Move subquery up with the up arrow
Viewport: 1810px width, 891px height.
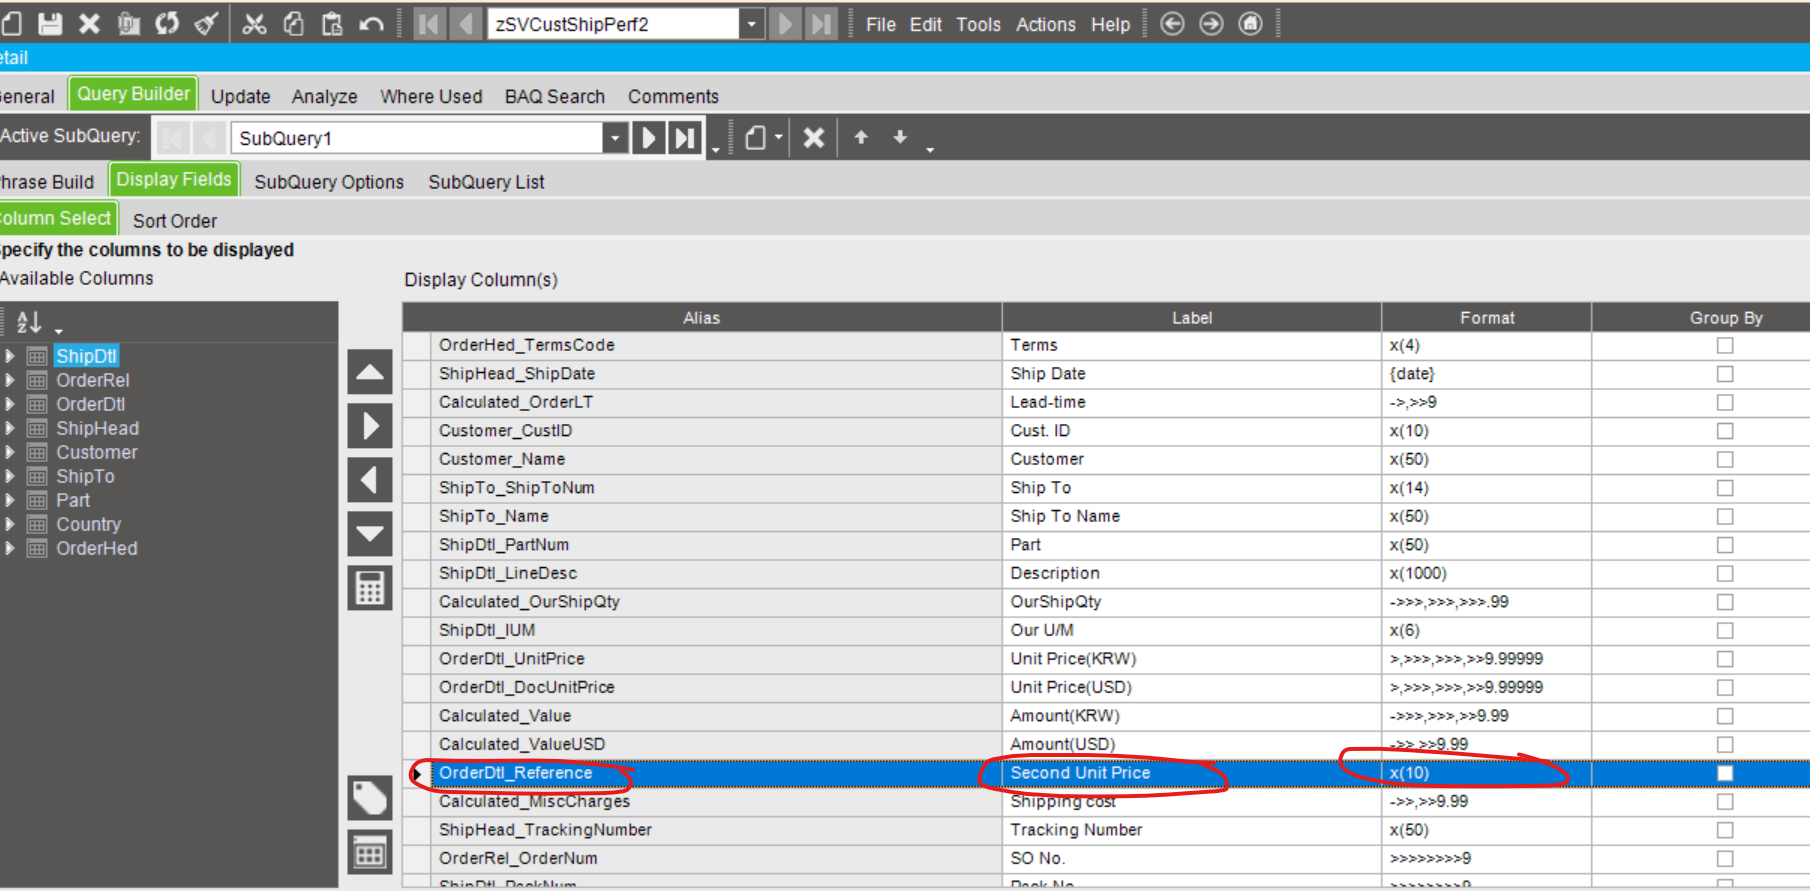pyautogui.click(x=861, y=137)
